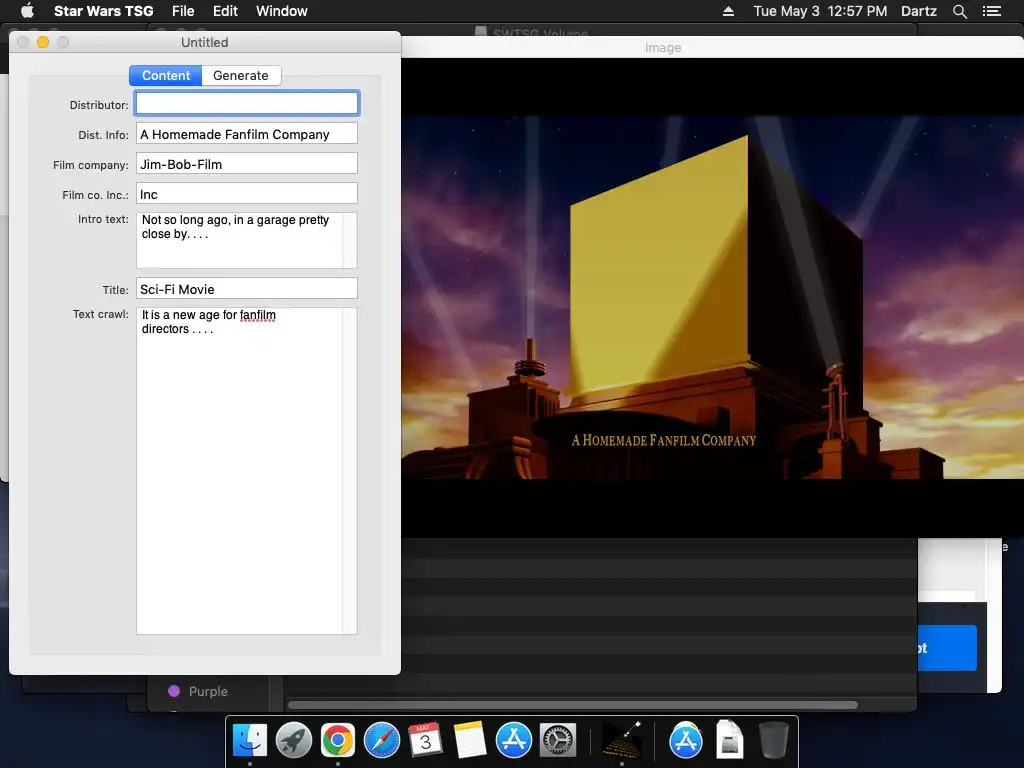Click the Dartz user name in menu bar
Image resolution: width=1024 pixels, height=768 pixels.
coord(918,11)
